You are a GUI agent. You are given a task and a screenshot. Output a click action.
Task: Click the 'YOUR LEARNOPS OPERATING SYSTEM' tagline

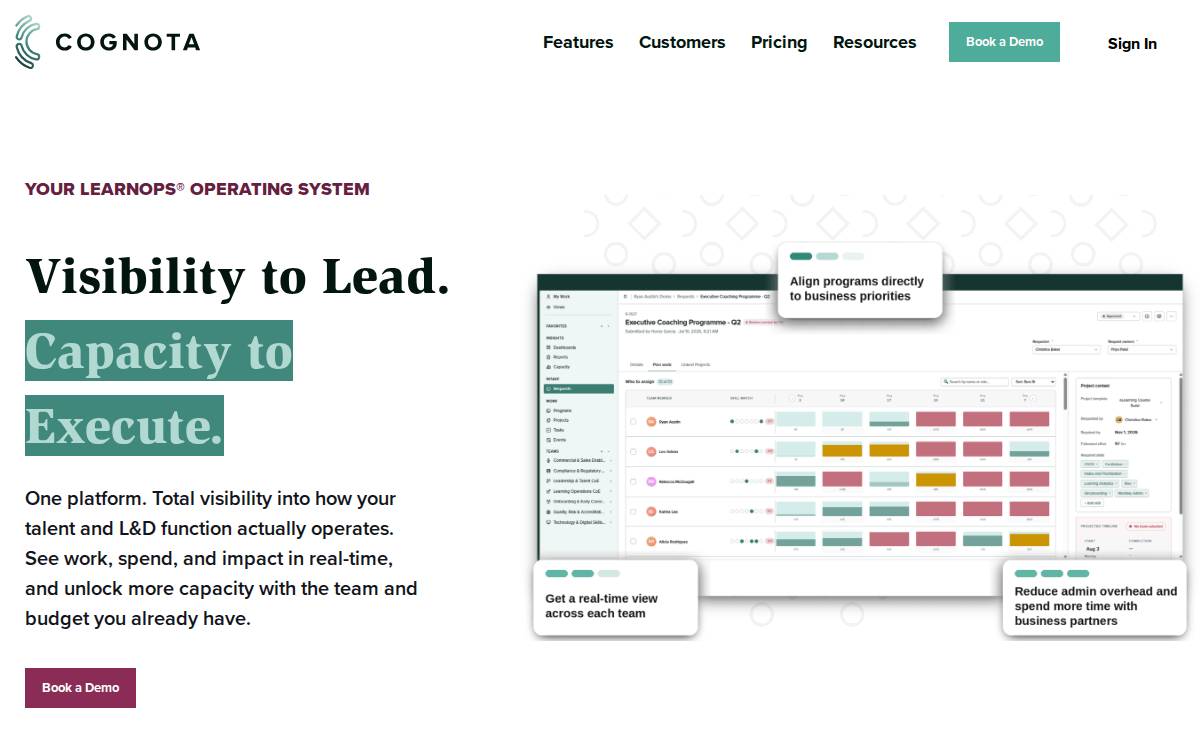click(x=197, y=189)
